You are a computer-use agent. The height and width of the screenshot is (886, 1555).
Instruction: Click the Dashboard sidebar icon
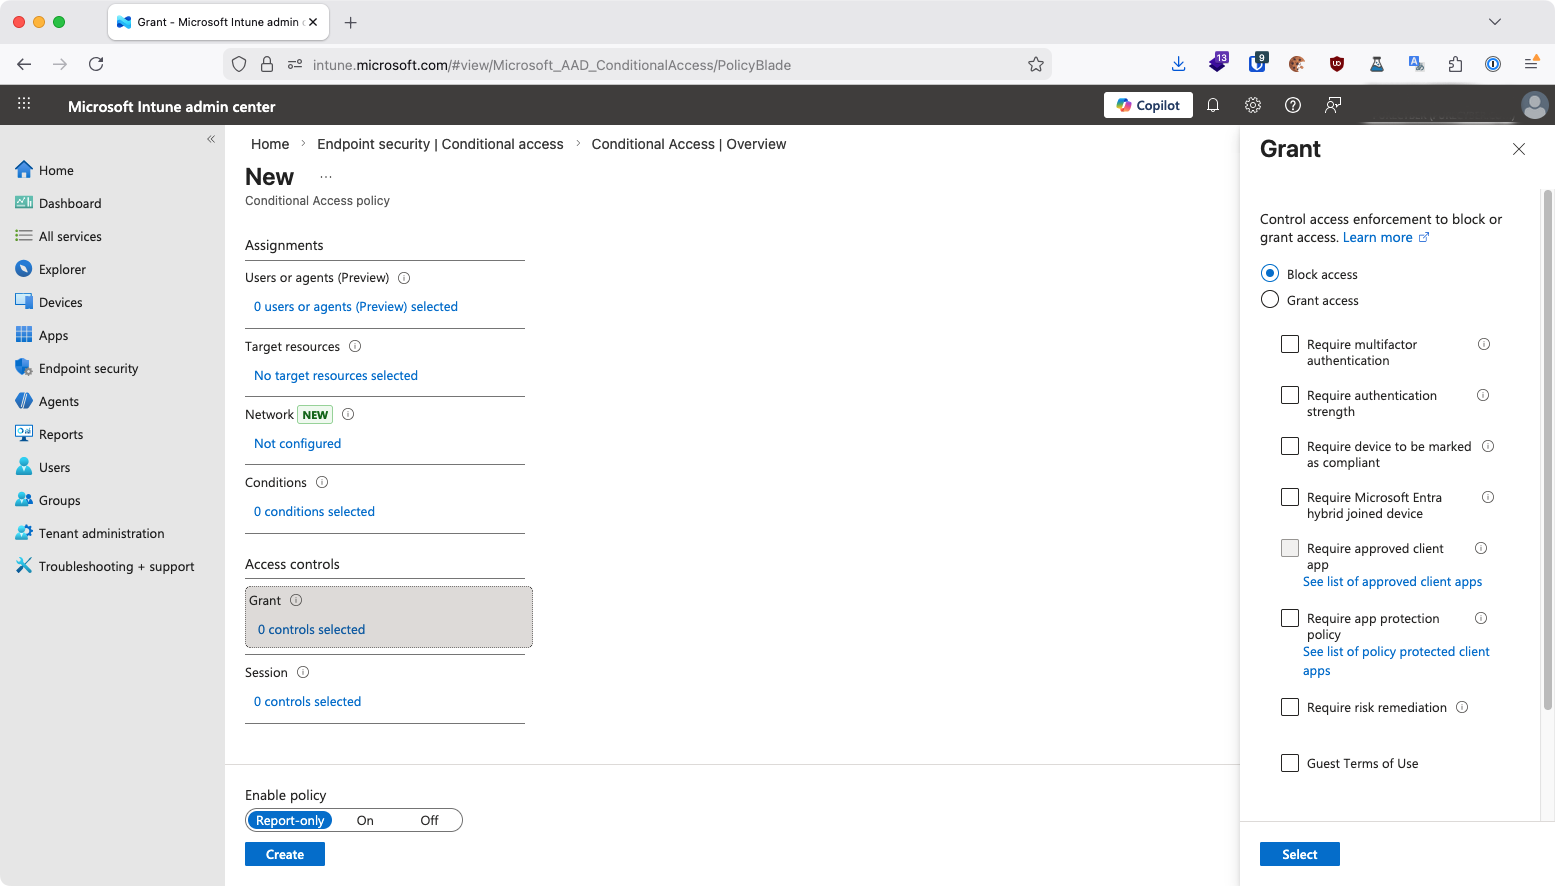(24, 203)
